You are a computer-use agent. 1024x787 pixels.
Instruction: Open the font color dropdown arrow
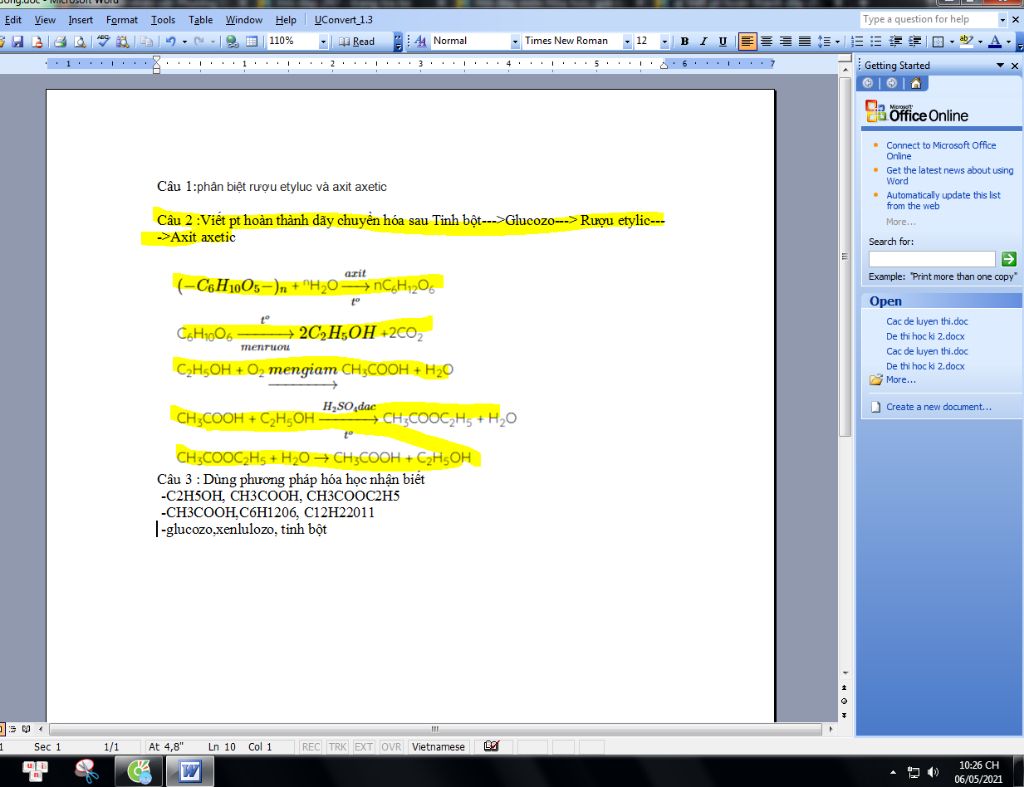coord(1008,42)
